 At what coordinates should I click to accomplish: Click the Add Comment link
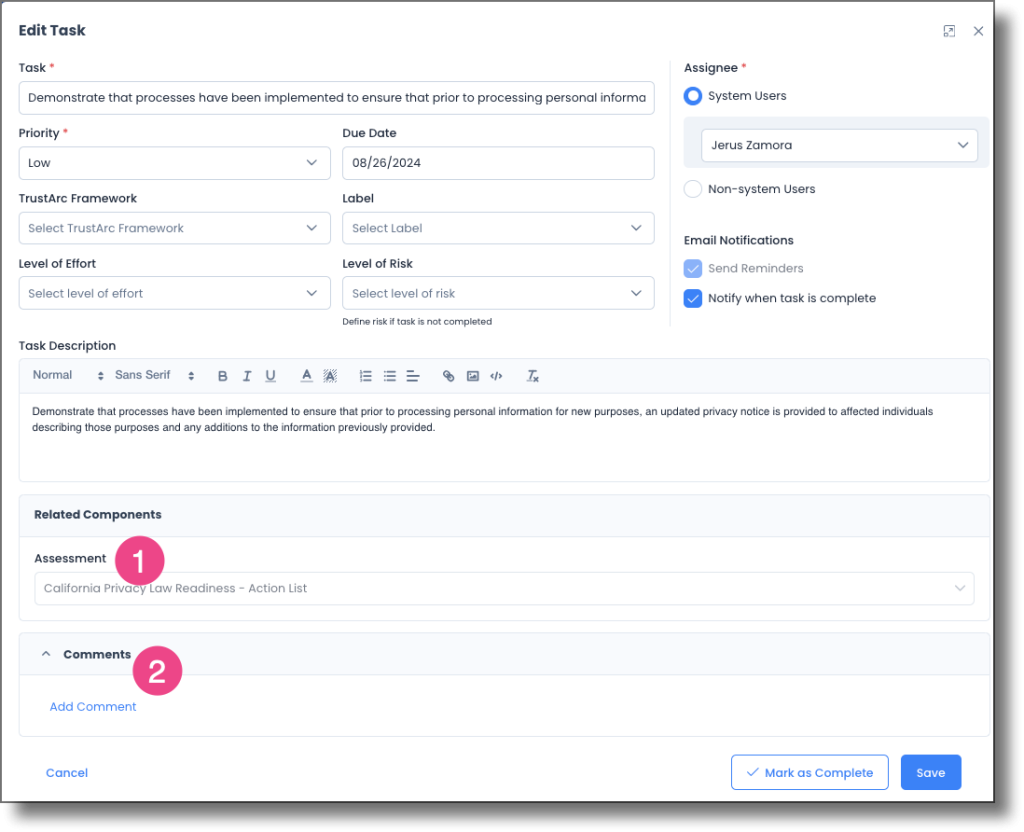click(92, 706)
